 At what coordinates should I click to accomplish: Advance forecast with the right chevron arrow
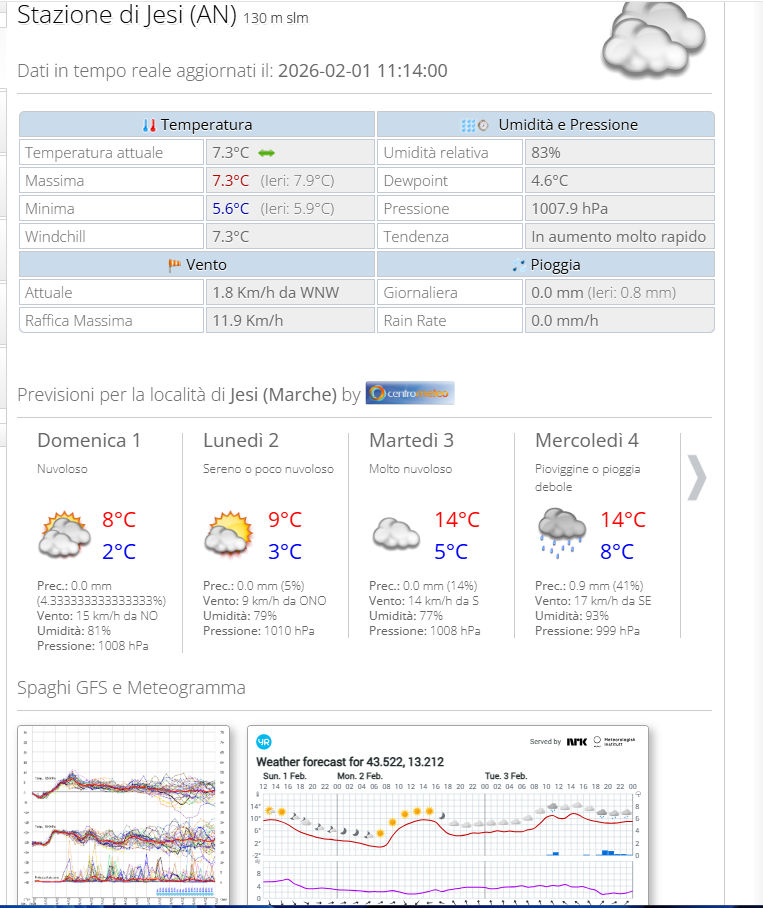(696, 478)
